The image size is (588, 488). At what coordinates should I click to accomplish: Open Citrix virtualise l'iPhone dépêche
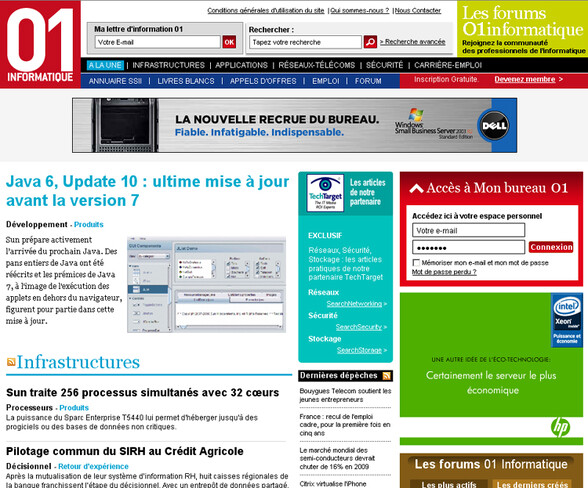[333, 483]
